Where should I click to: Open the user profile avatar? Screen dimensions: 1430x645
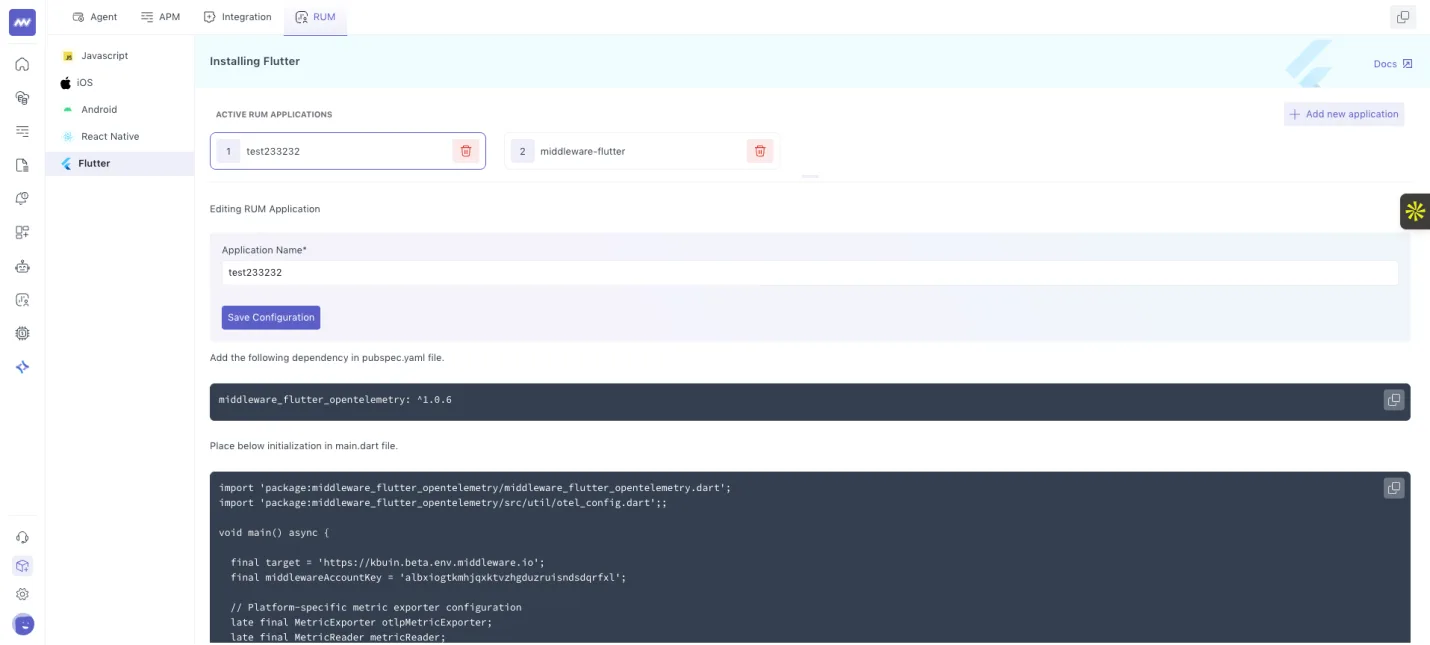pos(23,624)
